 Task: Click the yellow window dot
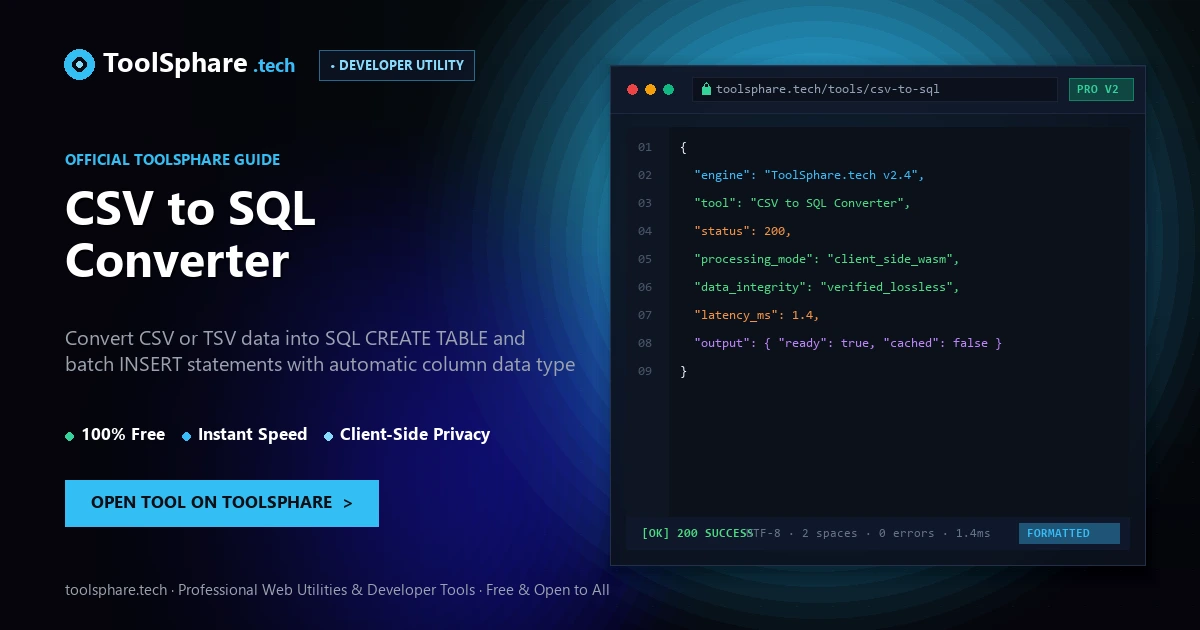(650, 89)
